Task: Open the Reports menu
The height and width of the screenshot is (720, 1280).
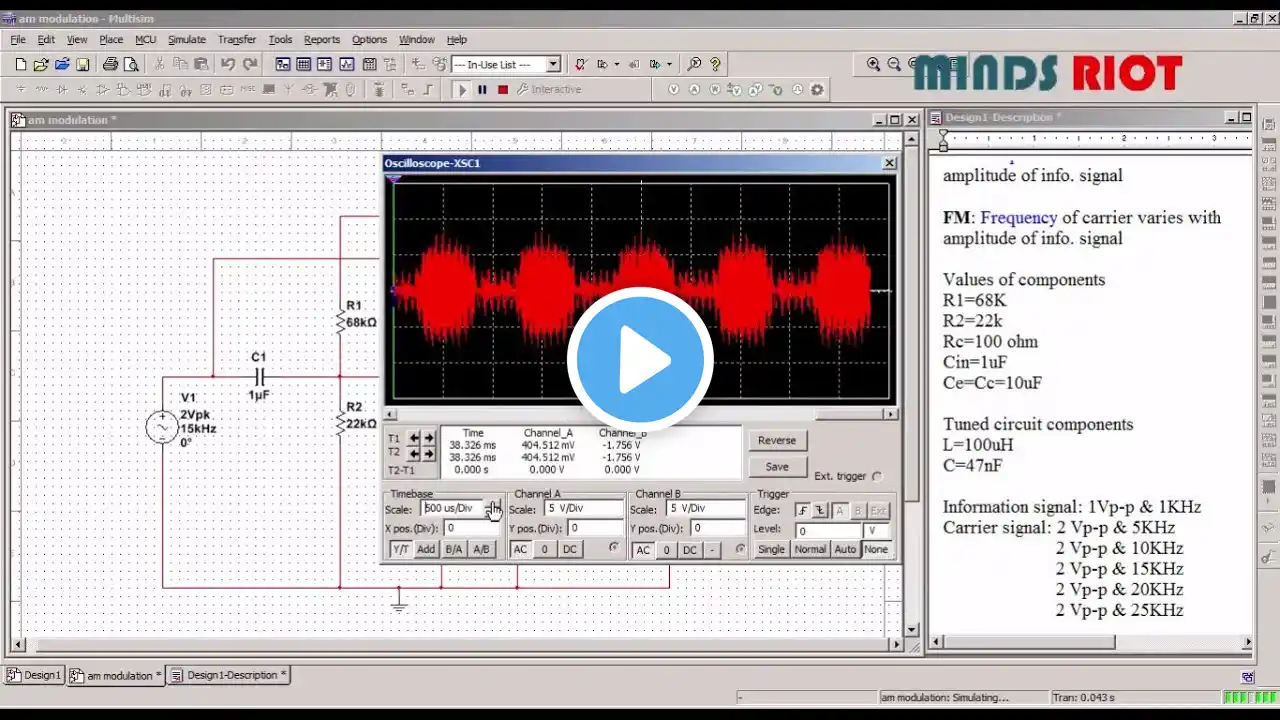Action: pyautogui.click(x=322, y=39)
